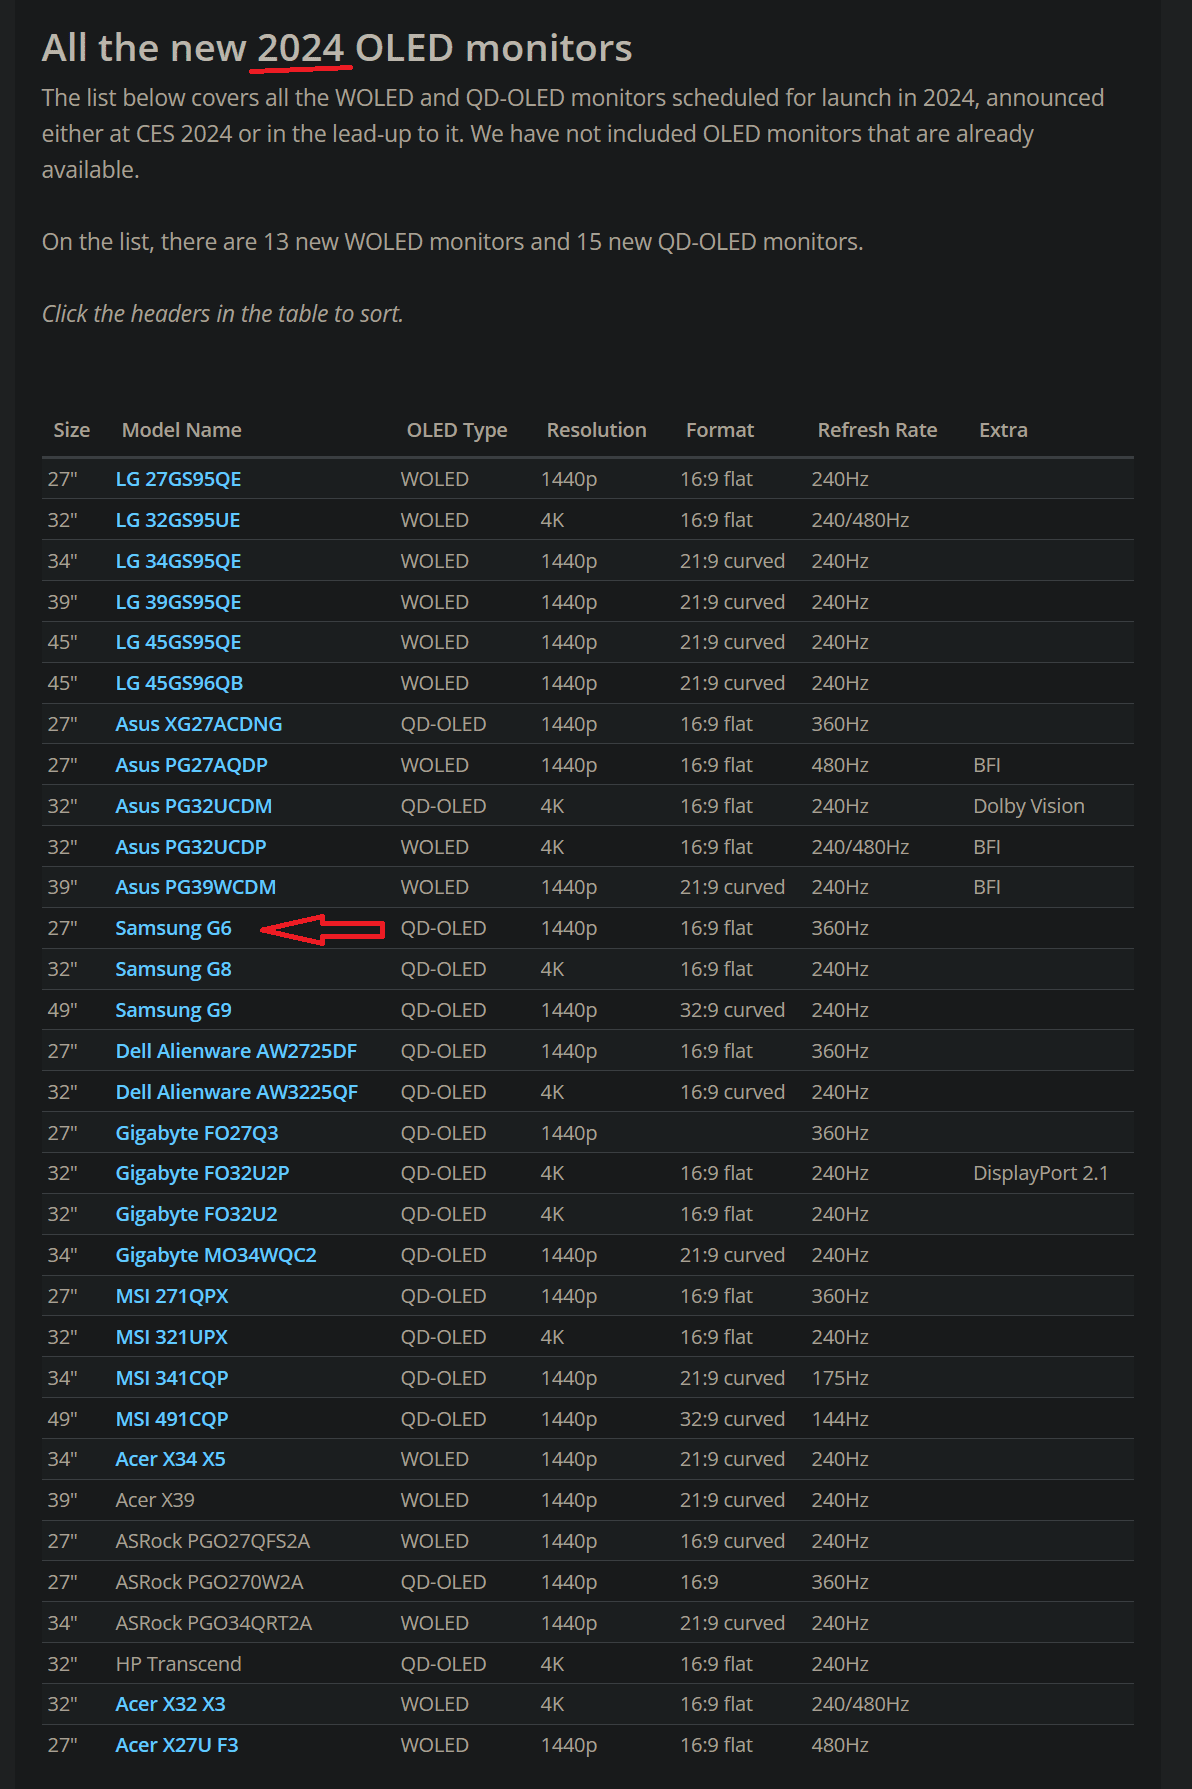Image resolution: width=1192 pixels, height=1789 pixels.
Task: Open the Samsung G6 monitor link
Action: [173, 928]
